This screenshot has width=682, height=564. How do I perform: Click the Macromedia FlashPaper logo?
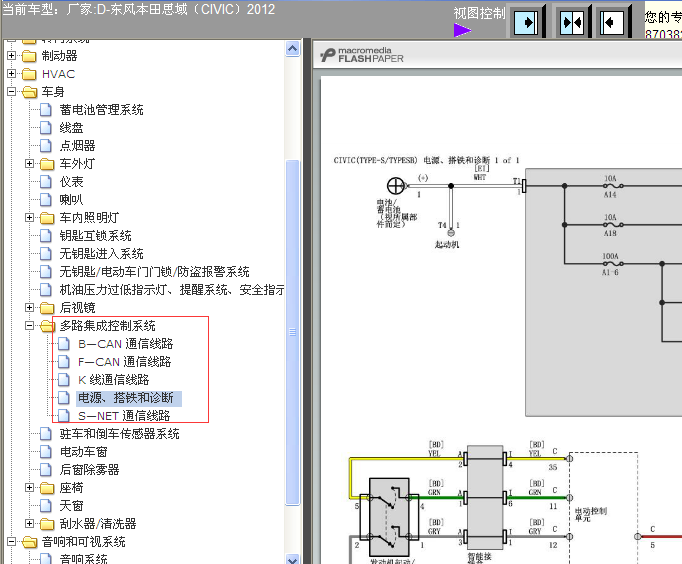362,55
